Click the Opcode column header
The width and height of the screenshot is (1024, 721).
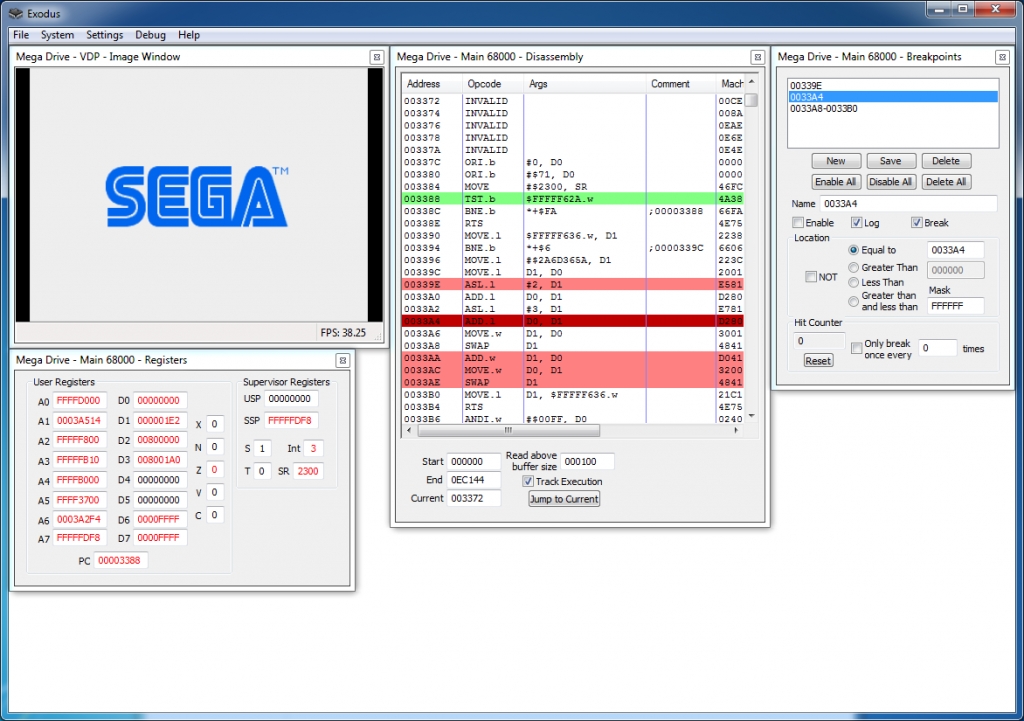[492, 84]
